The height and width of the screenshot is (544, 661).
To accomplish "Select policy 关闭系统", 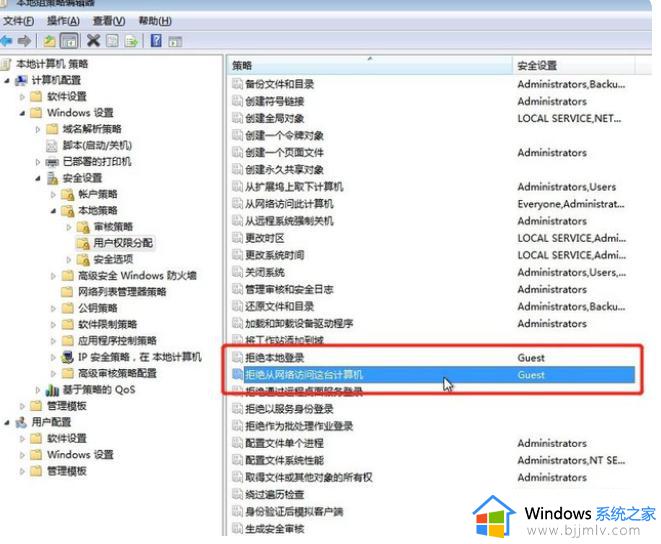I will click(265, 272).
